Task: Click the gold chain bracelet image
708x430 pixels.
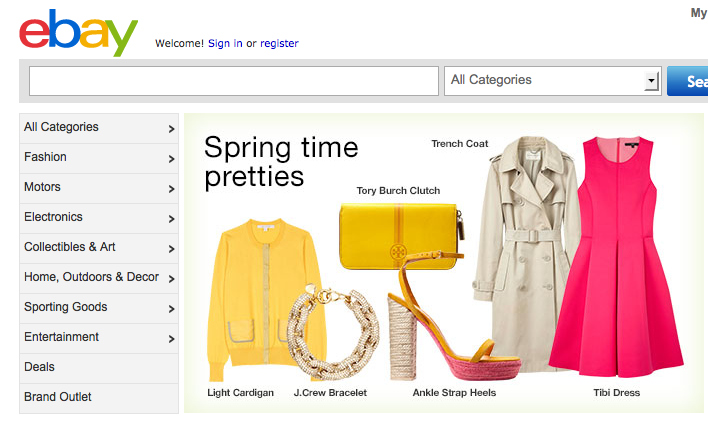Action: click(333, 332)
